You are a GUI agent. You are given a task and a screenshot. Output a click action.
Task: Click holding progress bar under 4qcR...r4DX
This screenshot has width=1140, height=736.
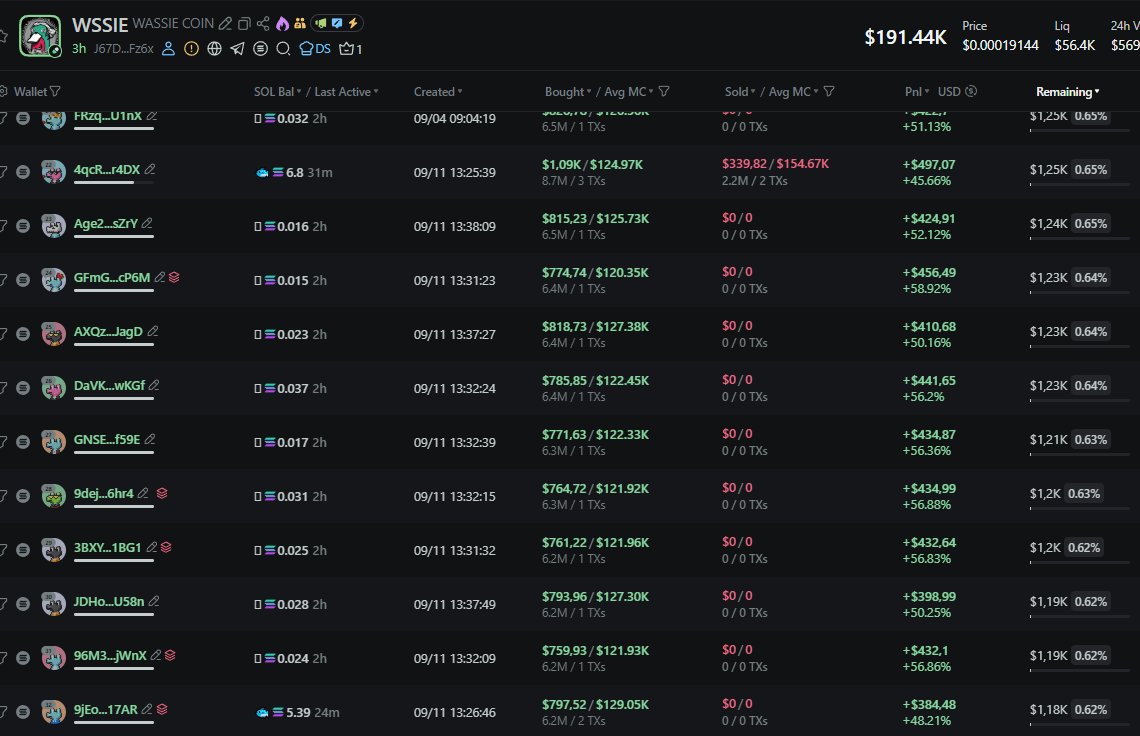pos(114,183)
